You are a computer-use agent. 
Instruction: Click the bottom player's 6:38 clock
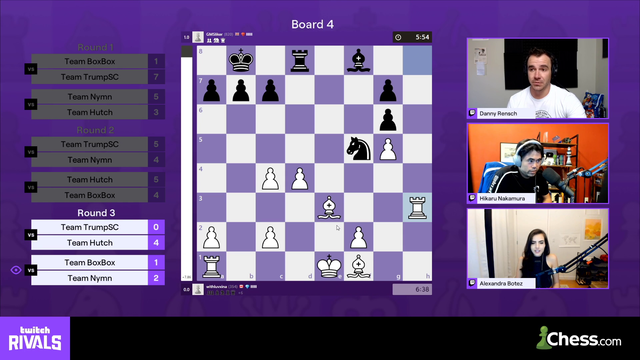pos(412,289)
